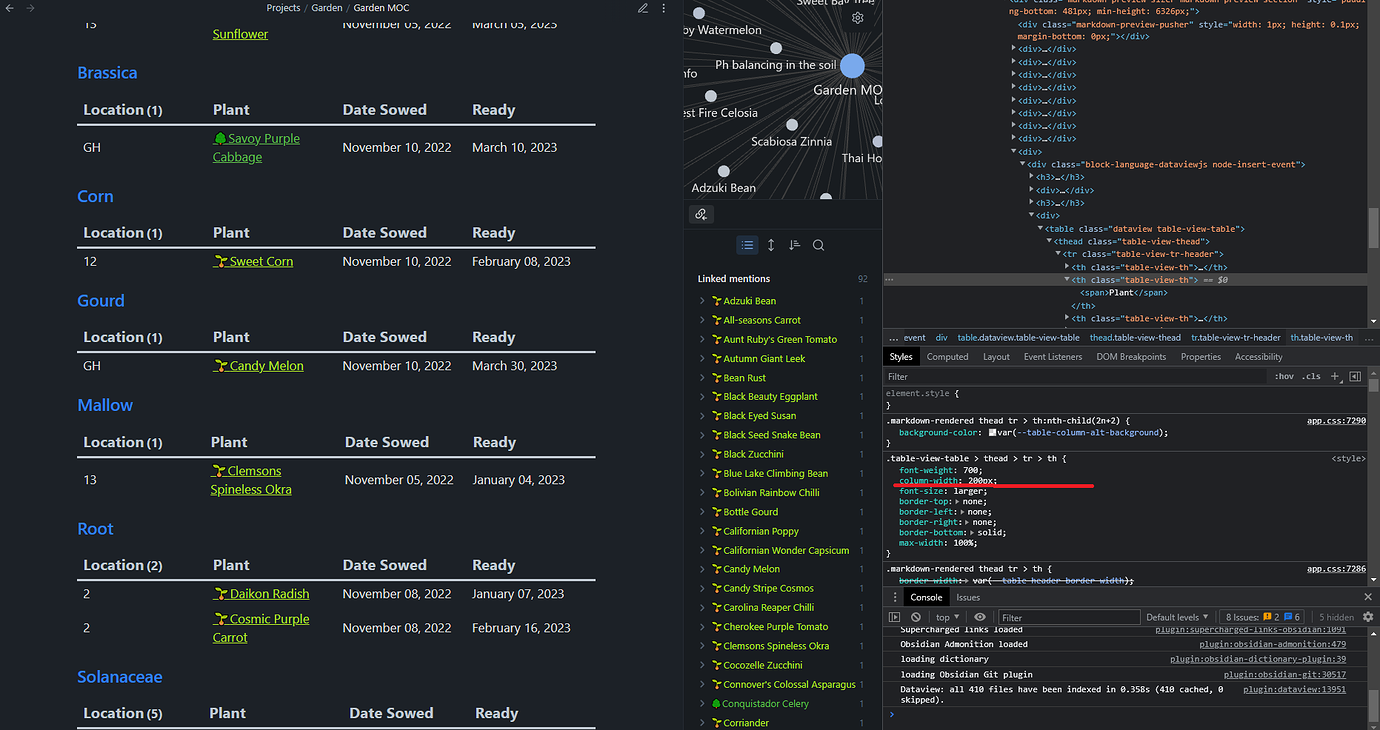Open graph view settings gear
The height and width of the screenshot is (730, 1380).
(x=858, y=18)
